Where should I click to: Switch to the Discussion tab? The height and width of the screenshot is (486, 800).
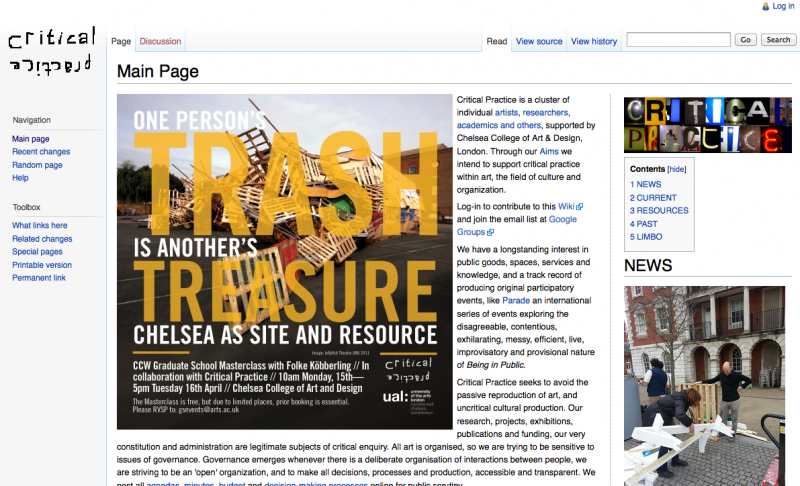click(x=160, y=41)
